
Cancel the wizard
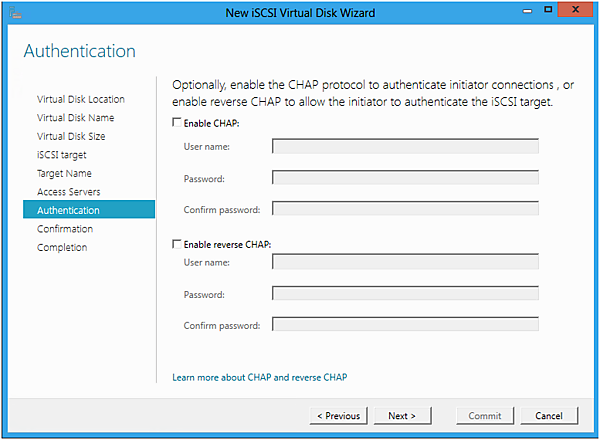[x=549, y=415]
